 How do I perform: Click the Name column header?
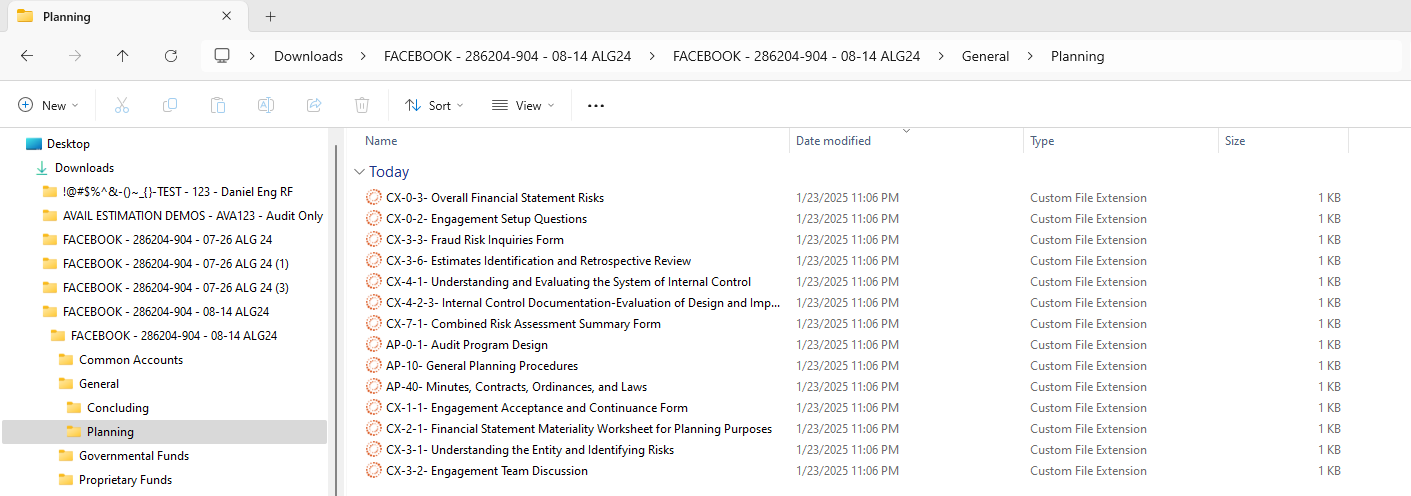(381, 141)
